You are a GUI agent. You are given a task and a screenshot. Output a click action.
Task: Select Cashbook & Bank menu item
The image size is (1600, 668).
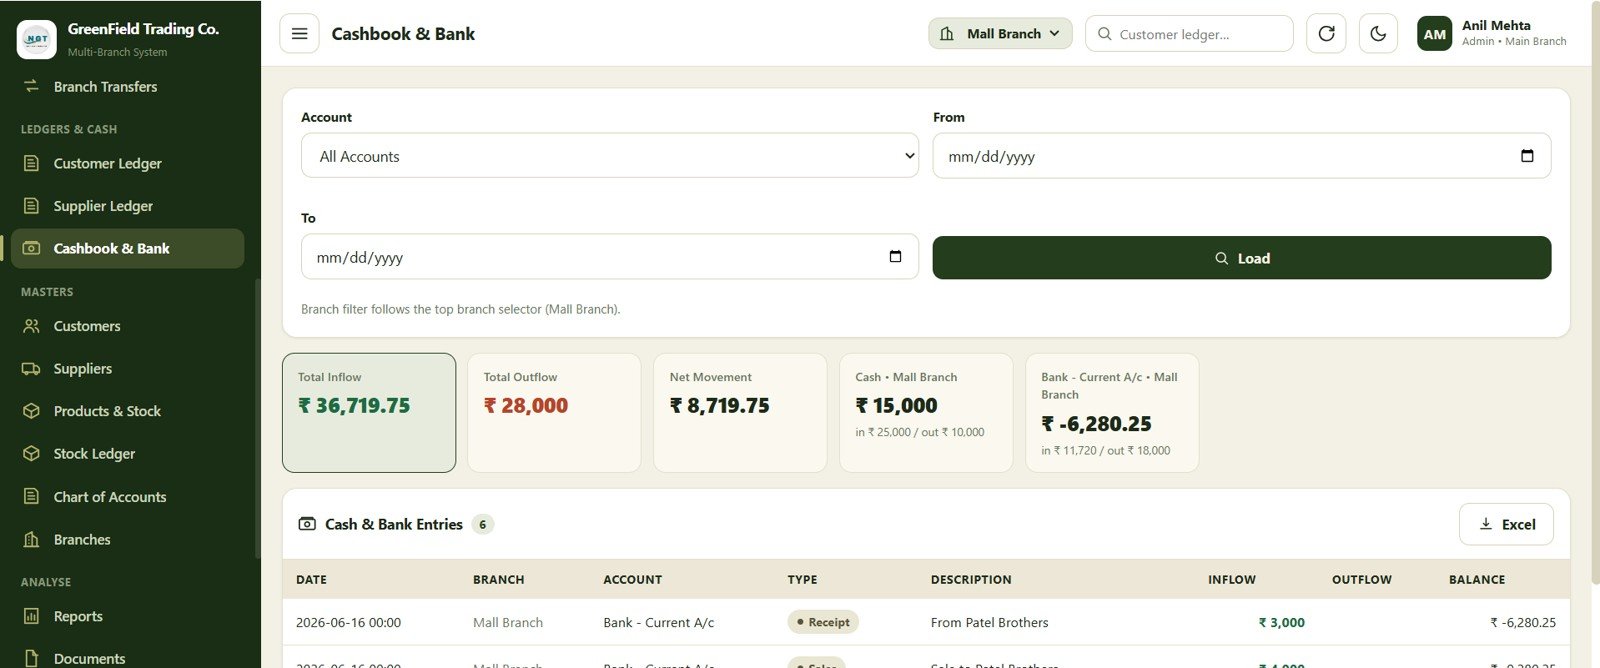[127, 248]
